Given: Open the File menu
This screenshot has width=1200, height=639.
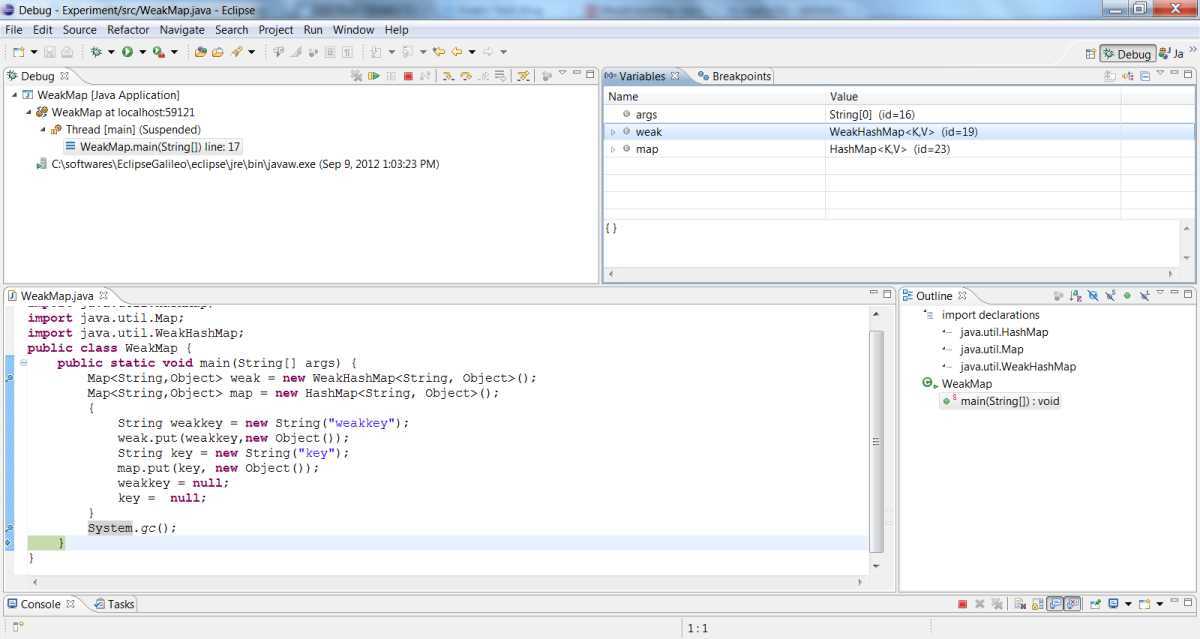Looking at the screenshot, I should pyautogui.click(x=13, y=30).
